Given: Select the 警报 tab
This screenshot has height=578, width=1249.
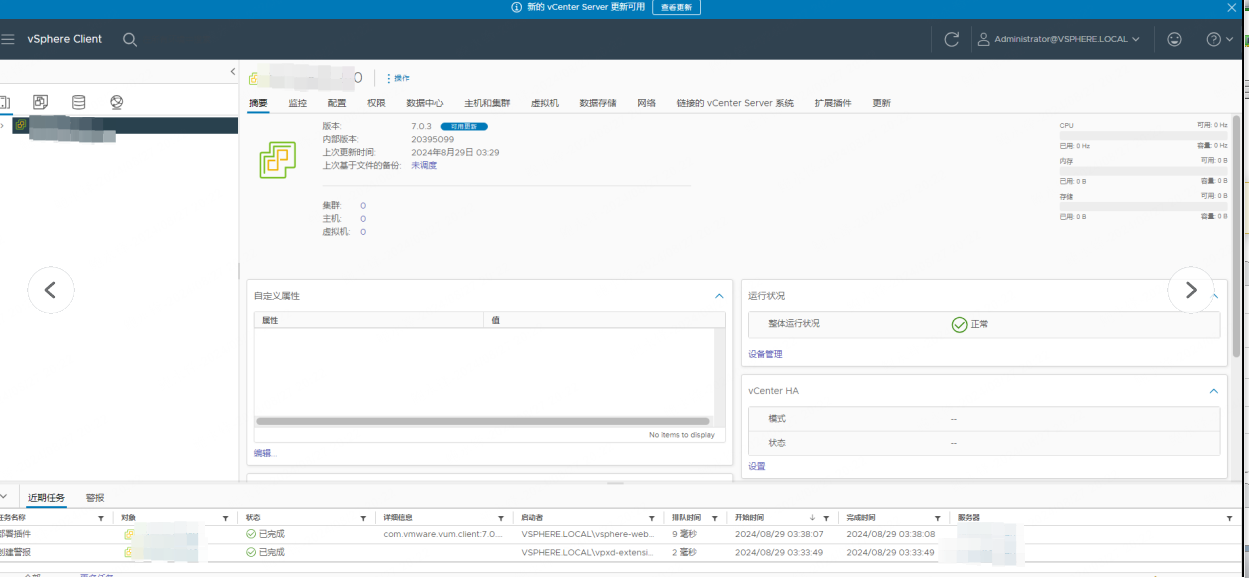Looking at the screenshot, I should [x=95, y=498].
